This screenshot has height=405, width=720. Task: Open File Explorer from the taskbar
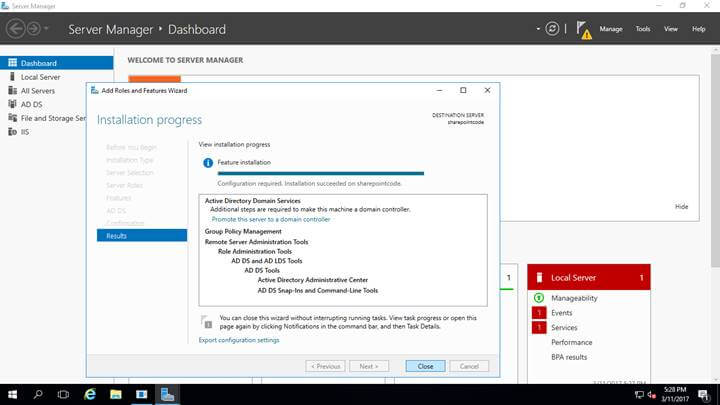click(x=116, y=394)
